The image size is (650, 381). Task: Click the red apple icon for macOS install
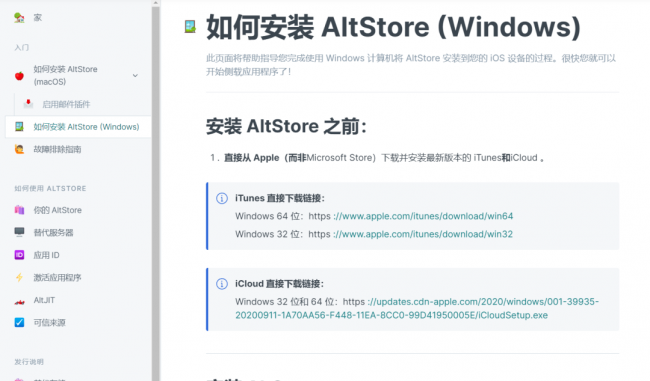tap(19, 75)
